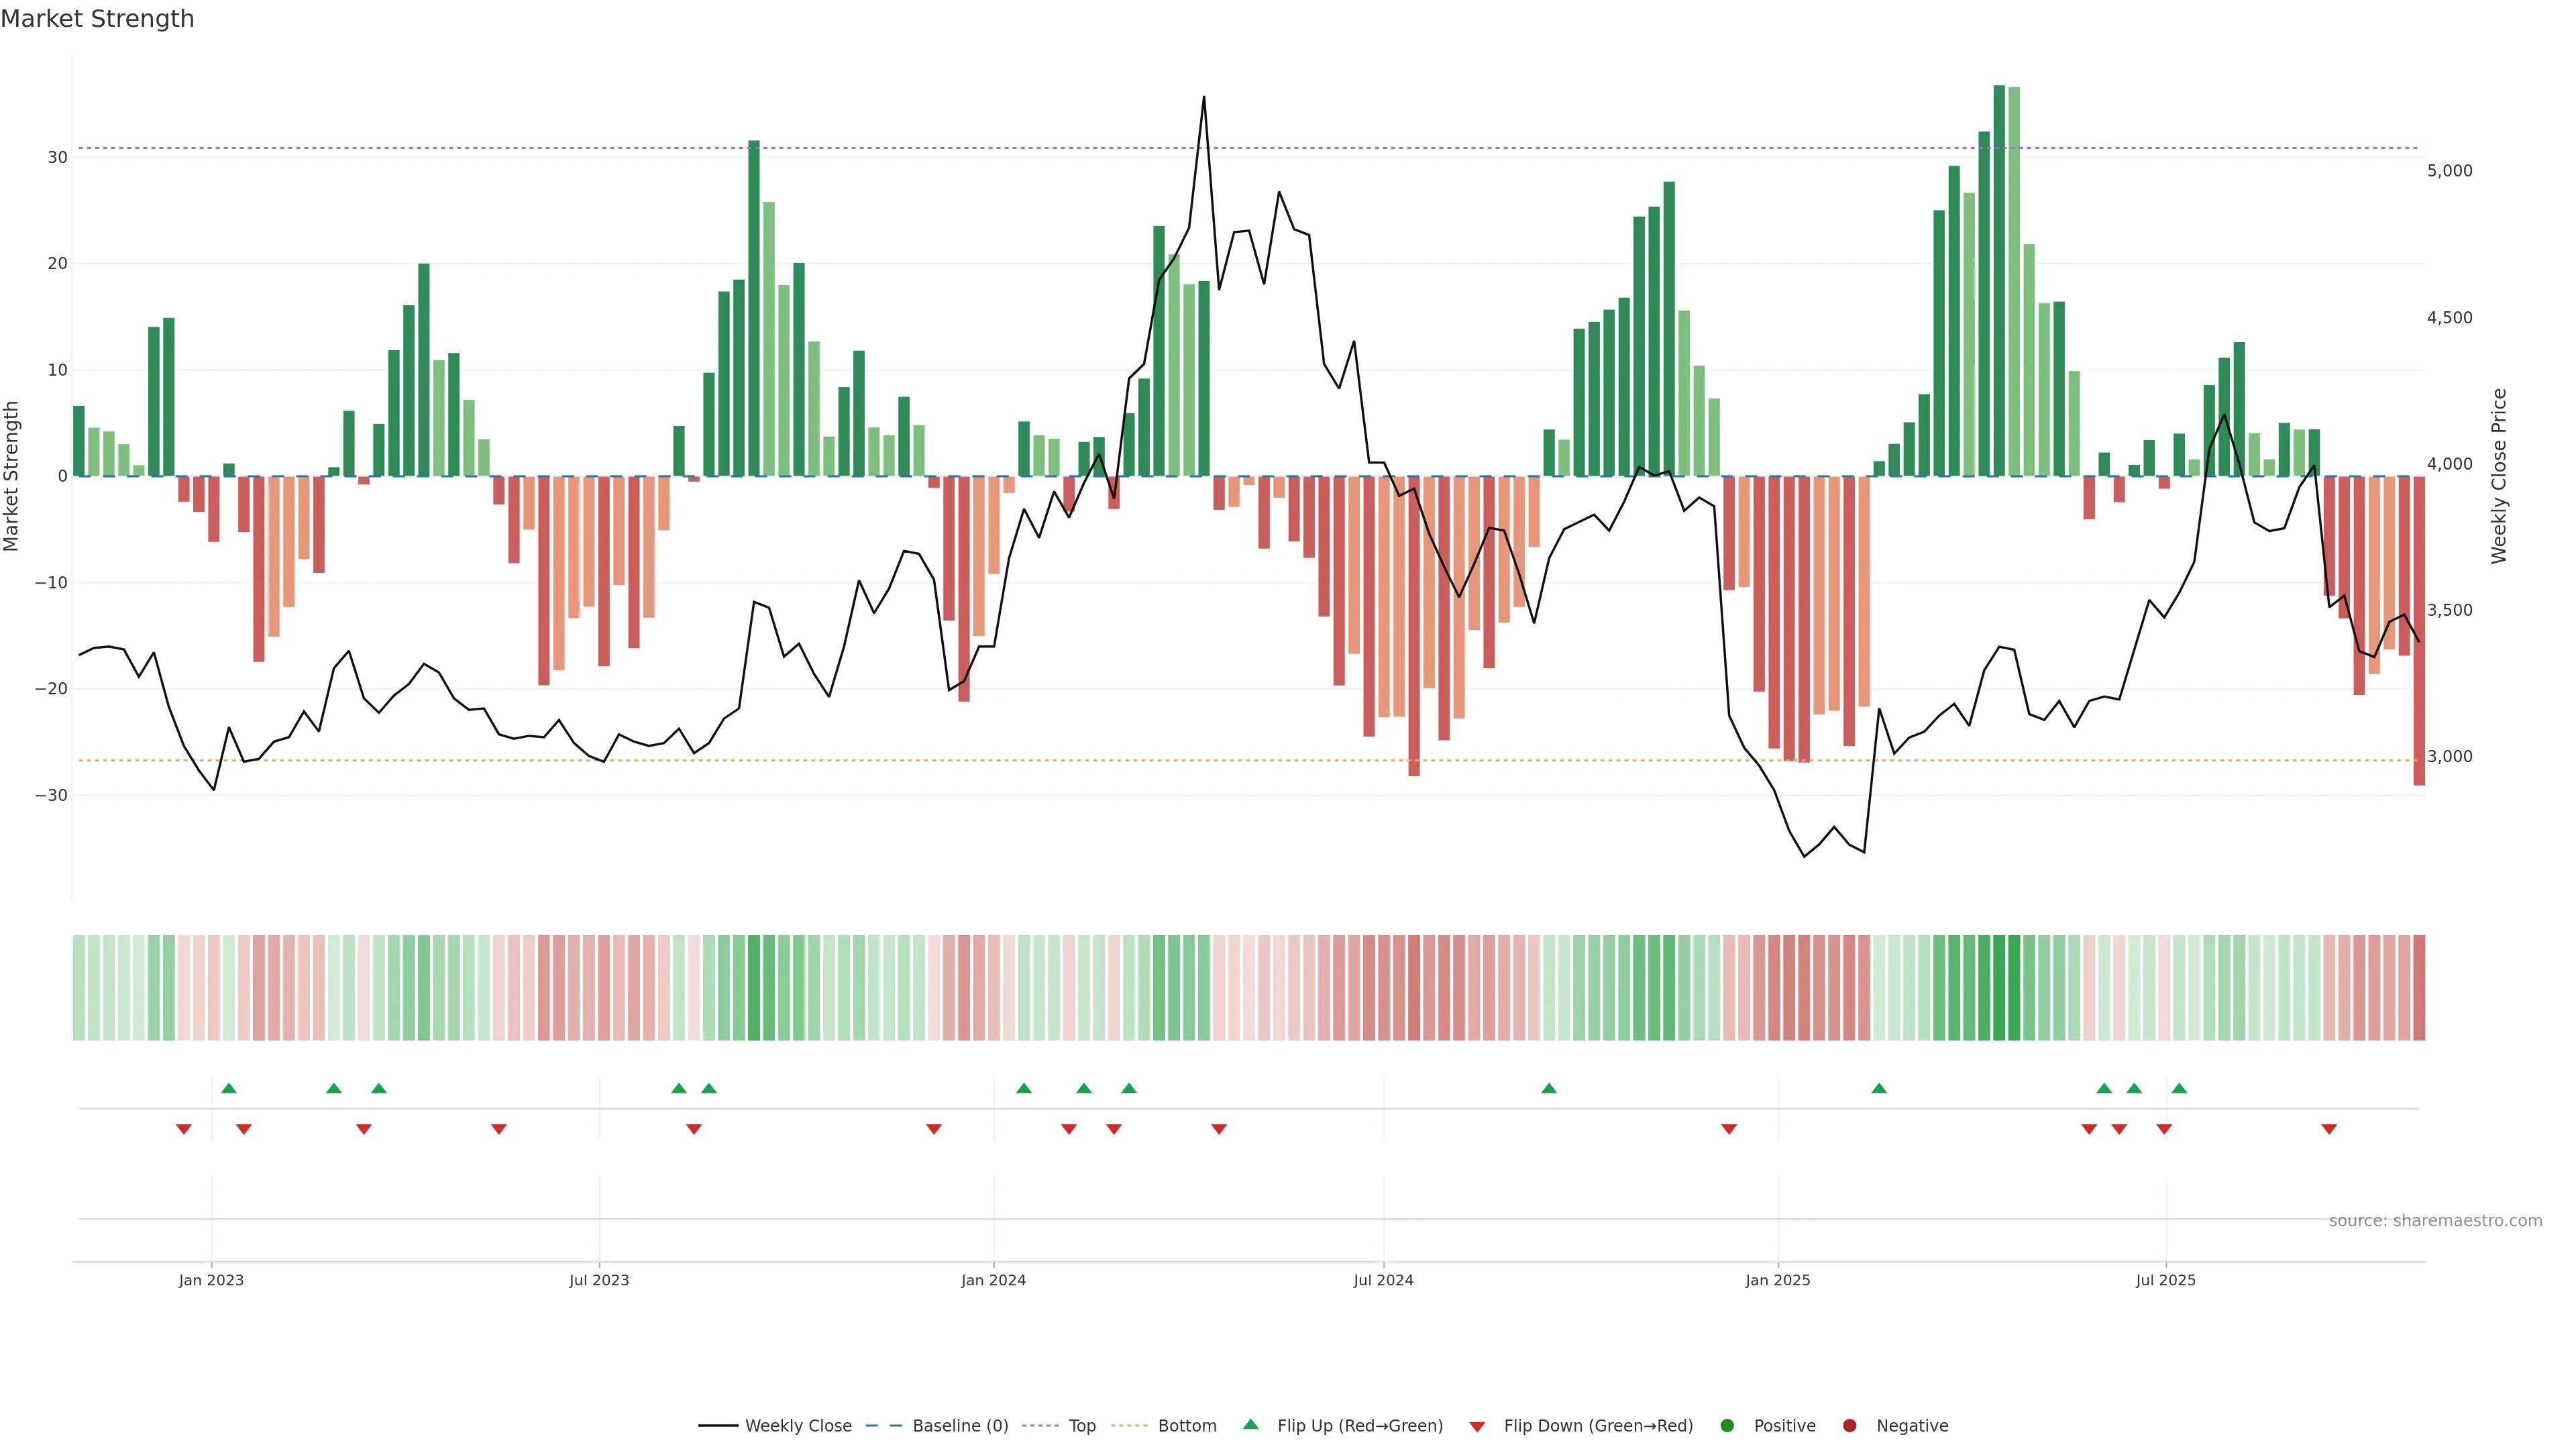This screenshot has width=2576, height=1449.
Task: Click the lone green flip-up marker after Jul 2024
Action: (x=1549, y=1088)
